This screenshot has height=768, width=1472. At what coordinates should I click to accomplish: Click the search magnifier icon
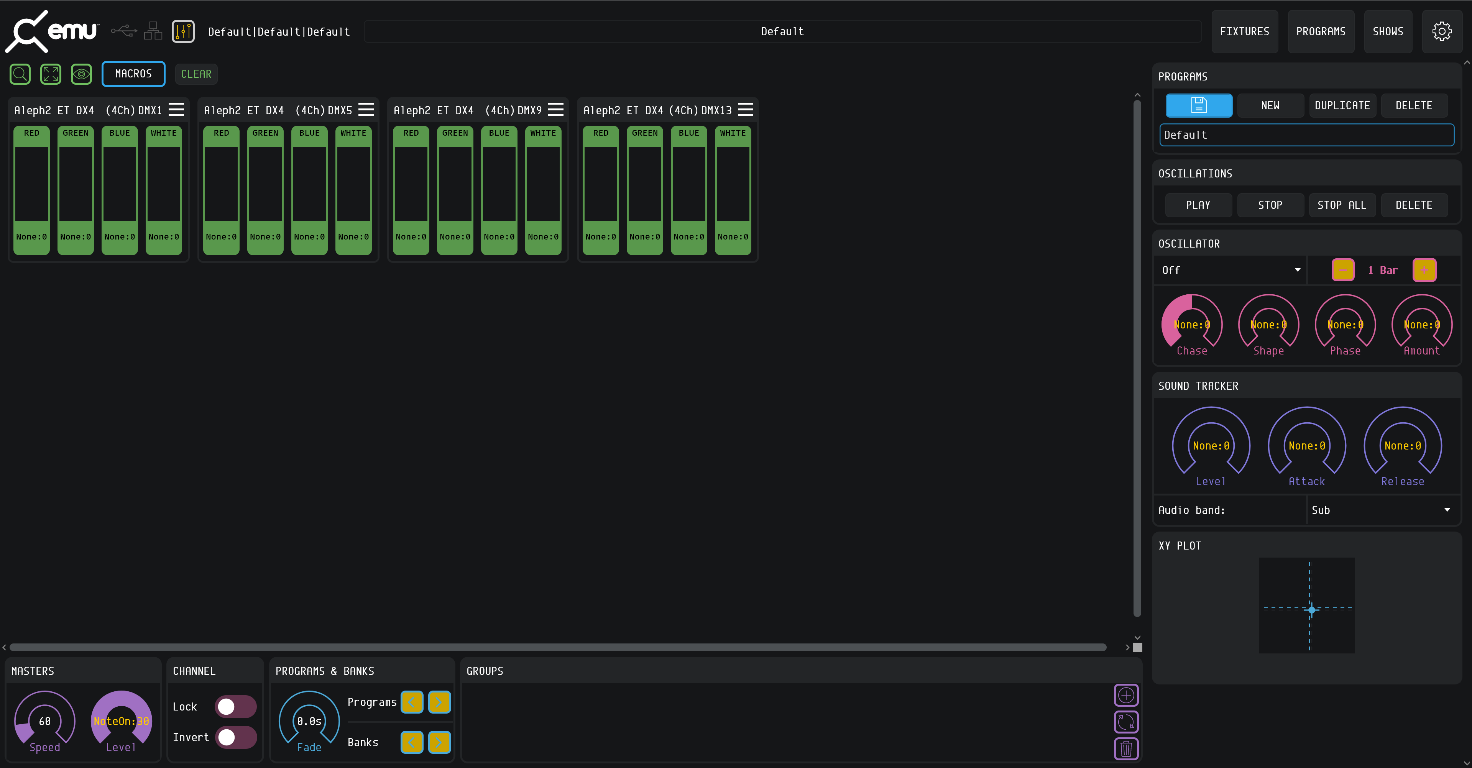[20, 74]
